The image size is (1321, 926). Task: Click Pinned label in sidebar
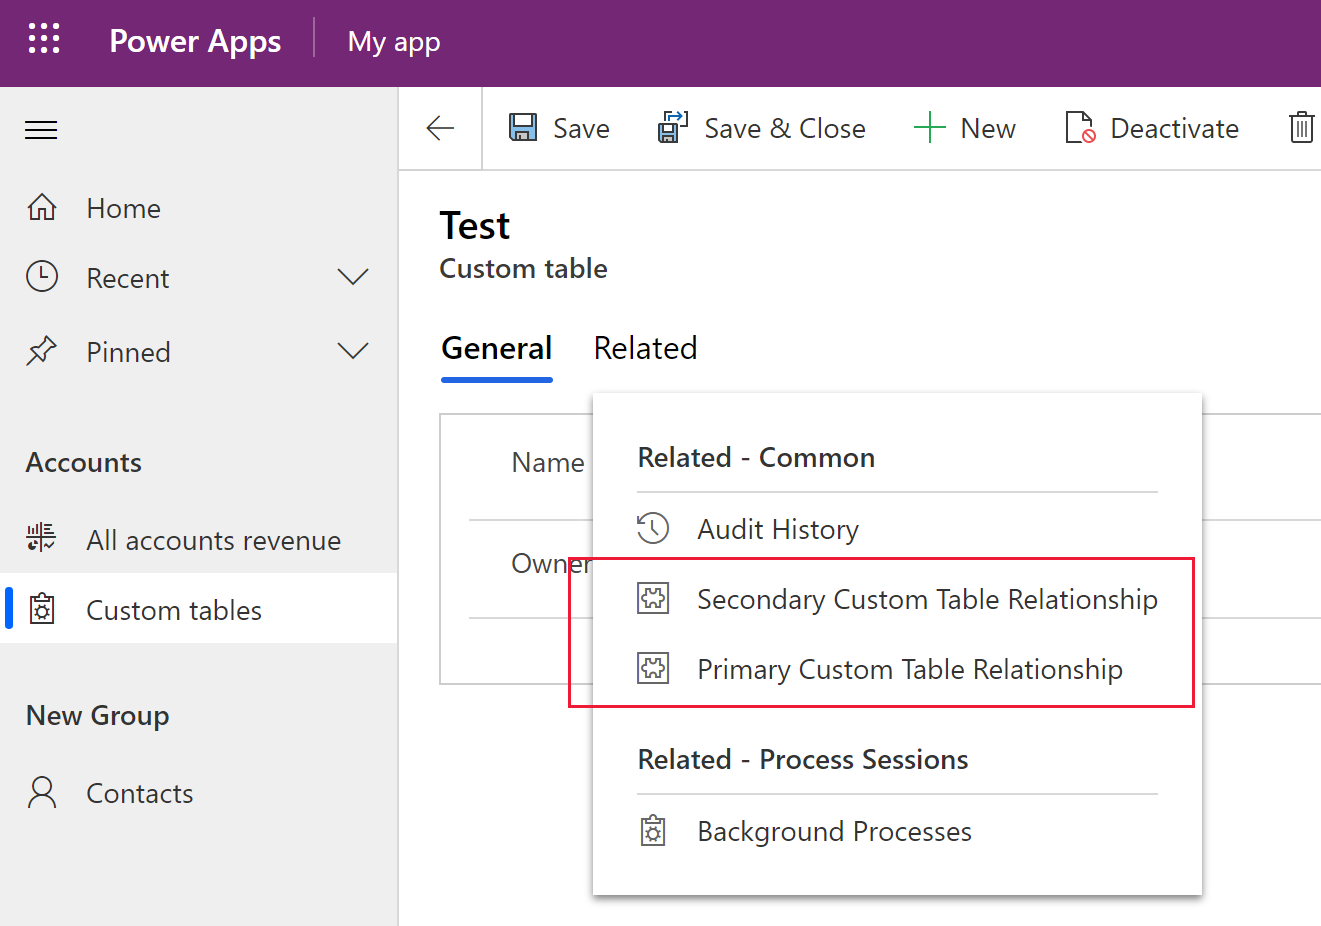point(128,352)
